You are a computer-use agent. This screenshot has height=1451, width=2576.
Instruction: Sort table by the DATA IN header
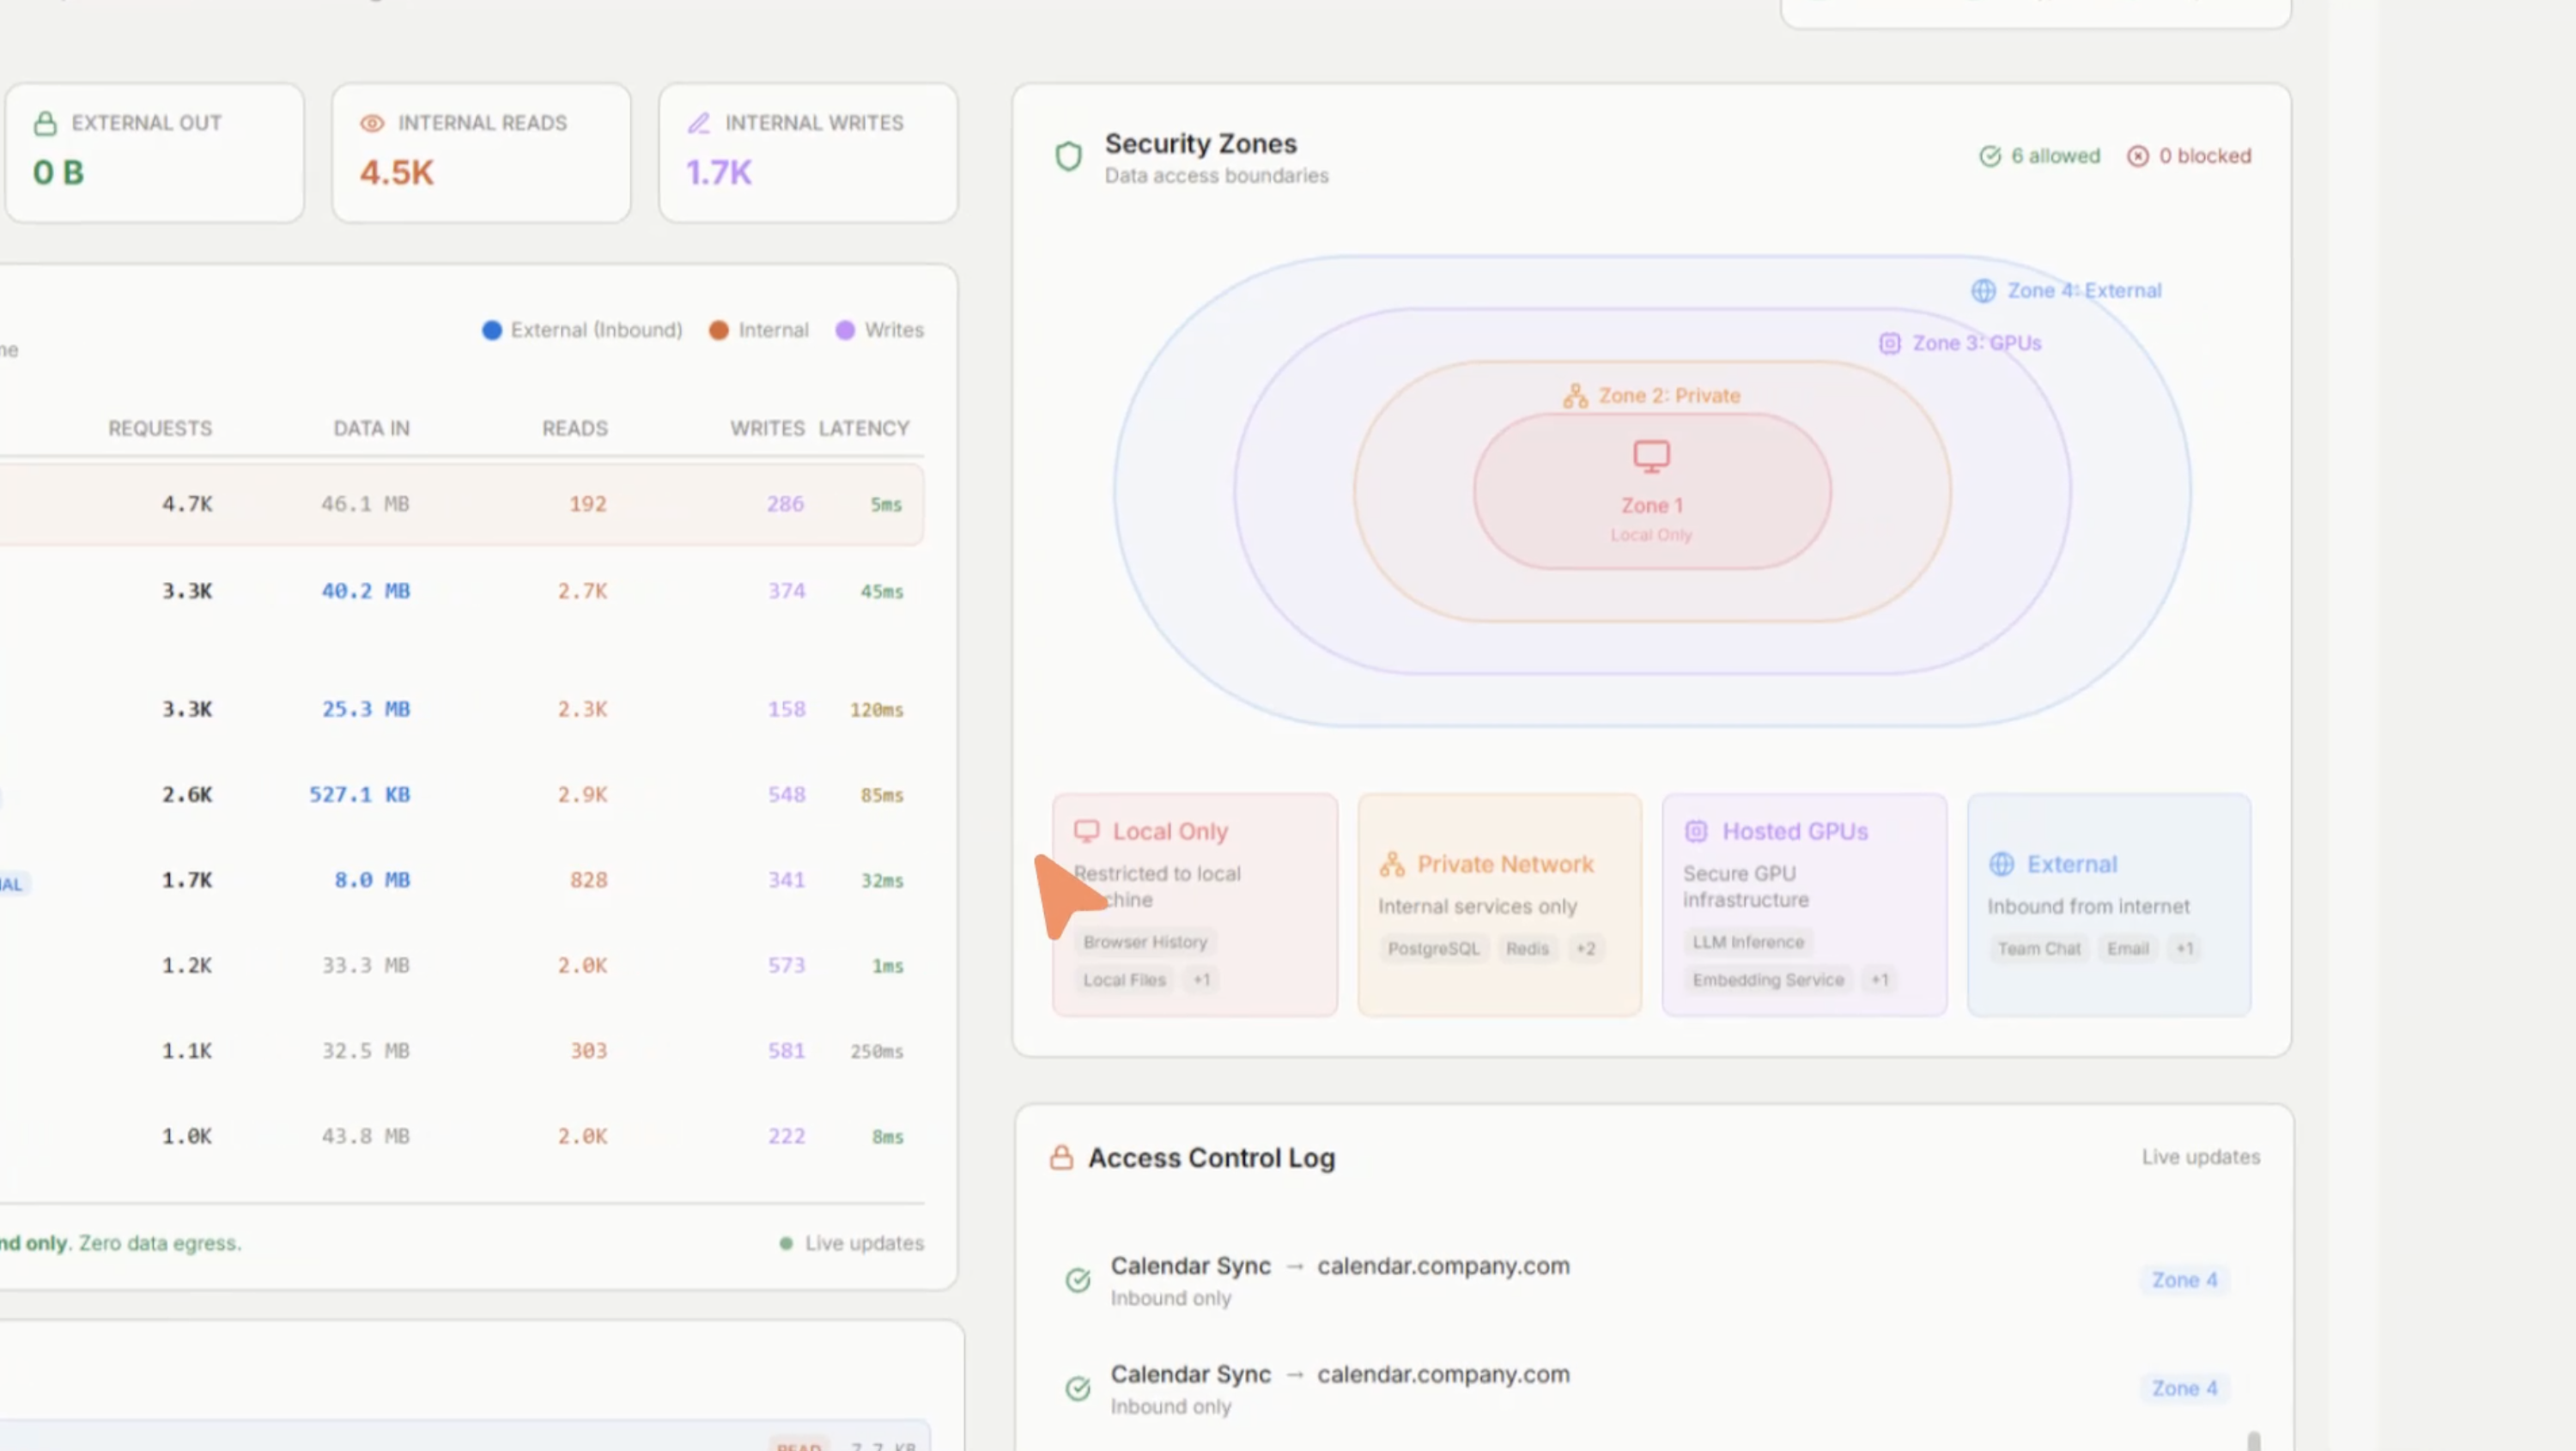coord(371,429)
